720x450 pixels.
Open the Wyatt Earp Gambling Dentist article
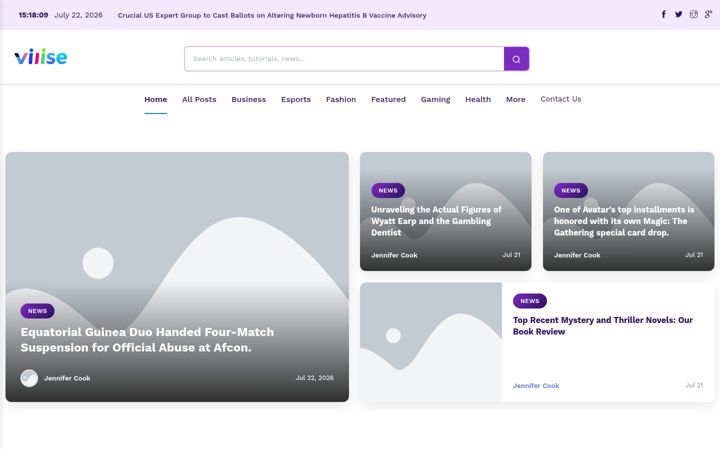point(436,221)
